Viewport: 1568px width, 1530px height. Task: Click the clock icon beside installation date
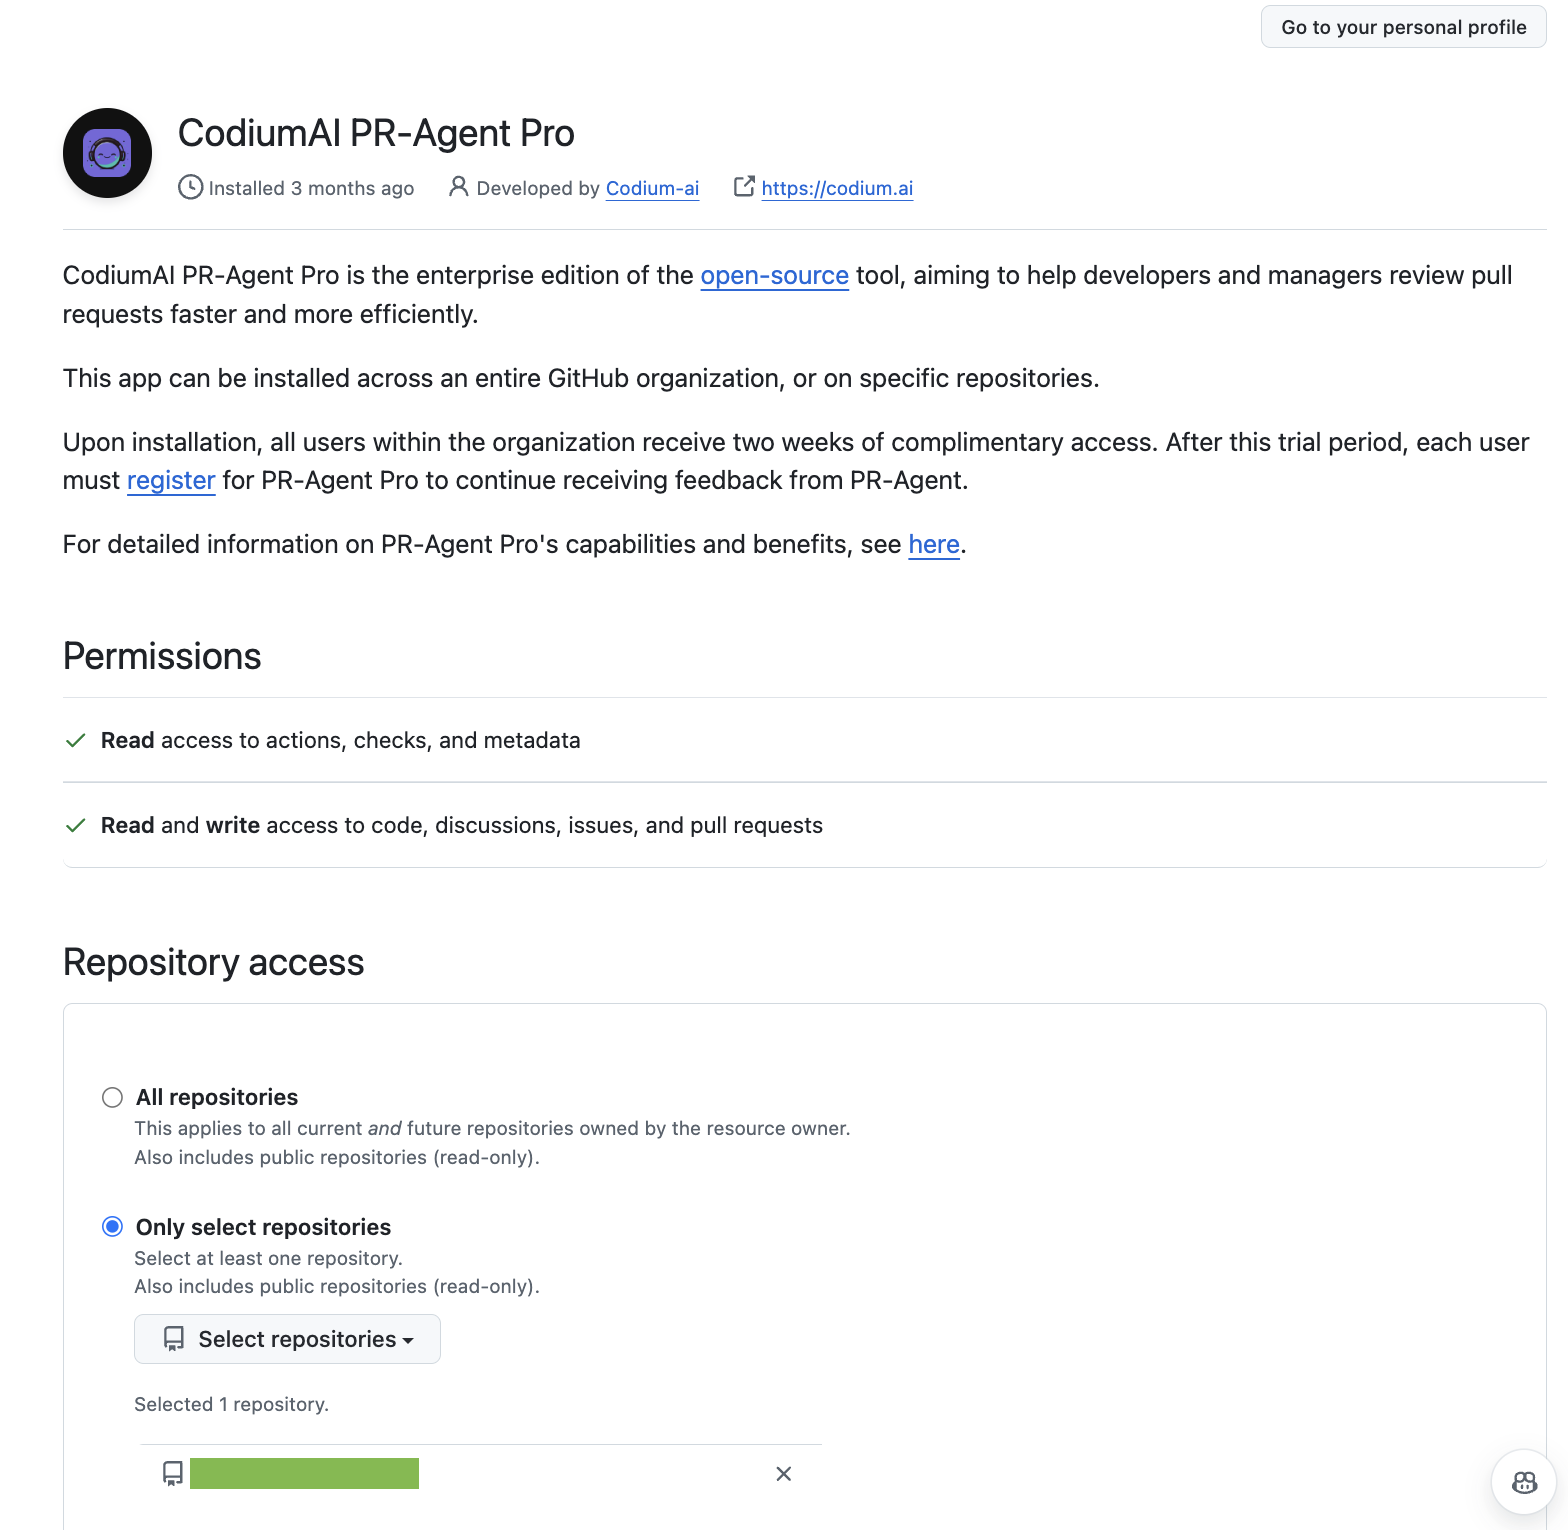click(190, 187)
